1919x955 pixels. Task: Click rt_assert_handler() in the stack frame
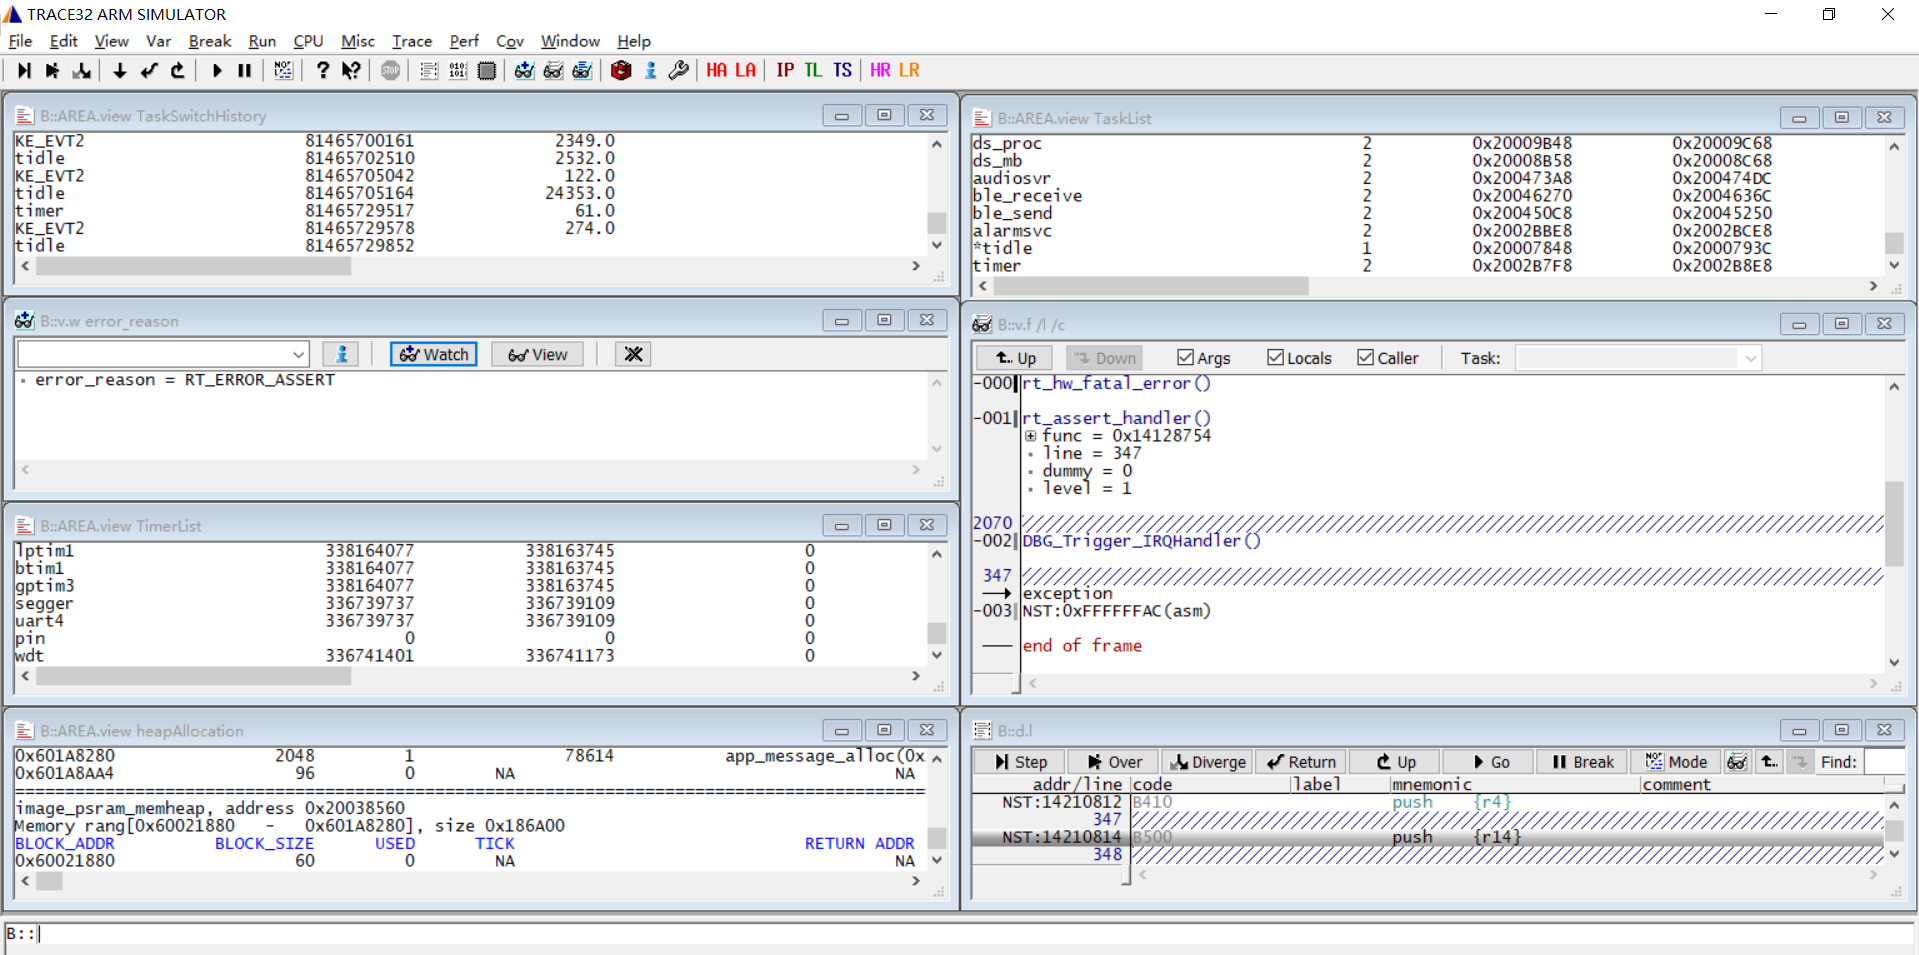(1116, 418)
